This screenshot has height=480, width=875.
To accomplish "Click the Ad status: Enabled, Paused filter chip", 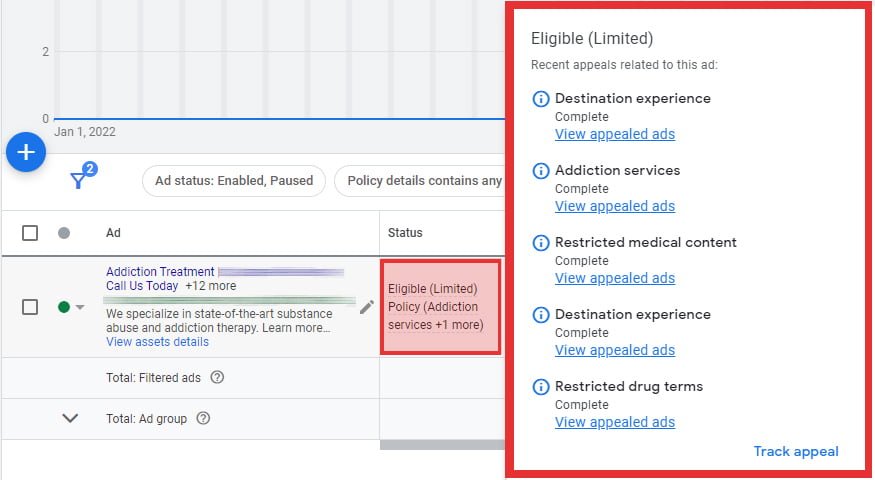I will (x=234, y=181).
